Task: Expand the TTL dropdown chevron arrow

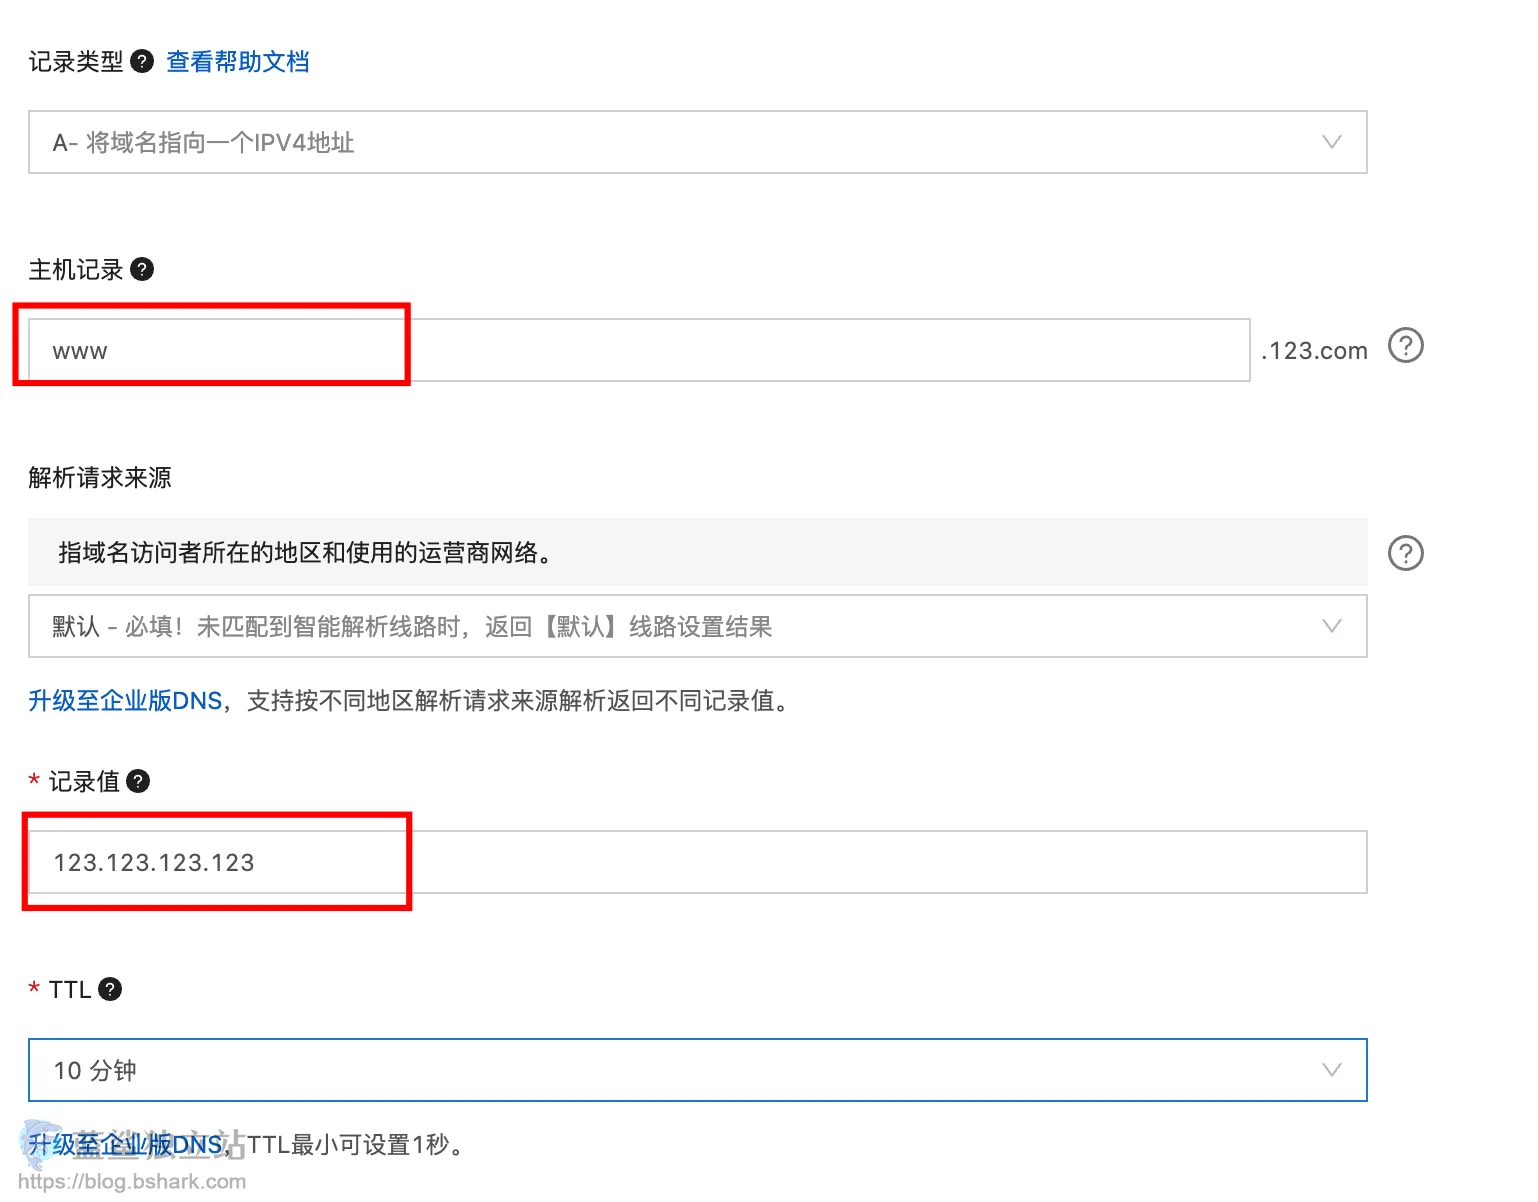Action: [1331, 1070]
